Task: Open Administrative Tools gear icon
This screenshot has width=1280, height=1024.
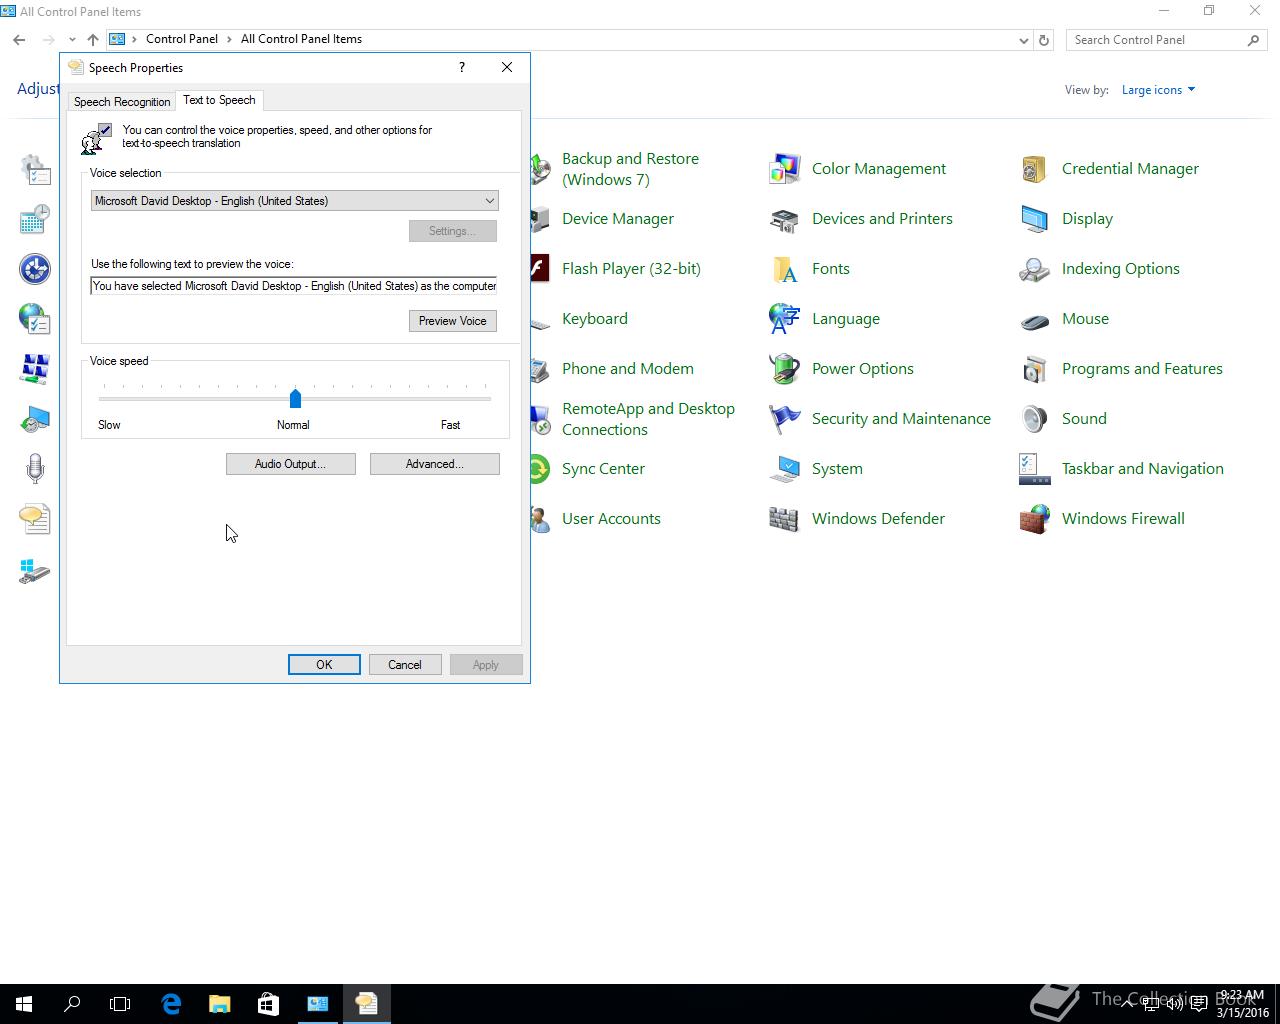Action: pyautogui.click(x=35, y=169)
